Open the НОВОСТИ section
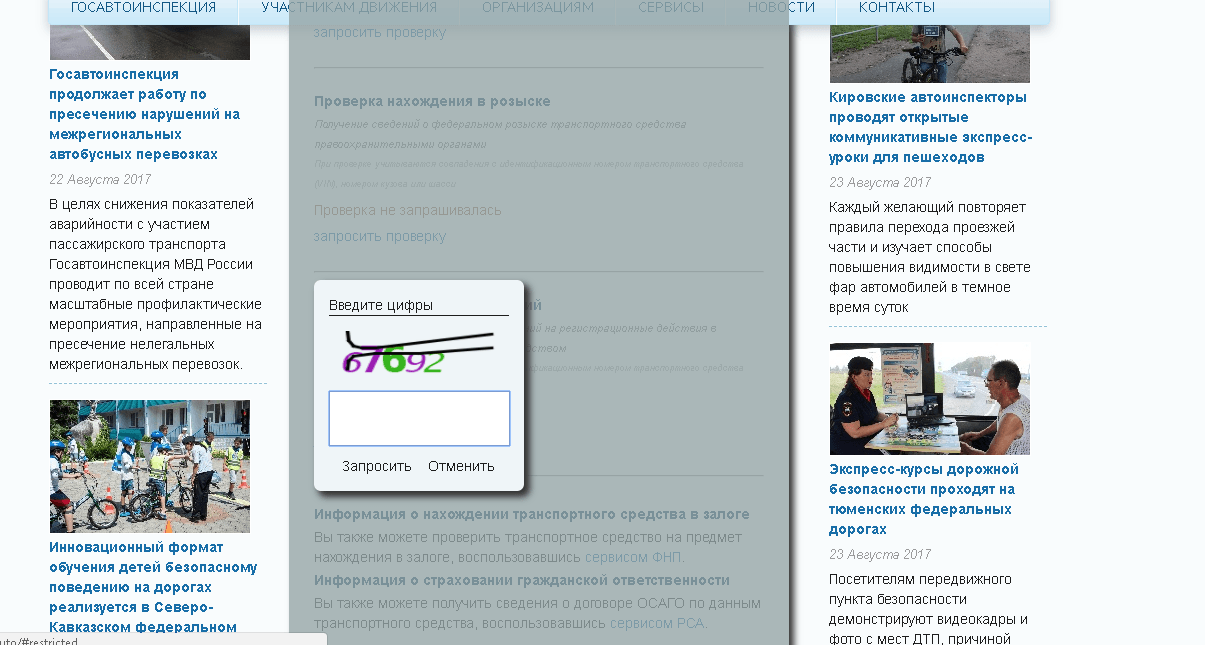This screenshot has height=645, width=1205. click(781, 8)
